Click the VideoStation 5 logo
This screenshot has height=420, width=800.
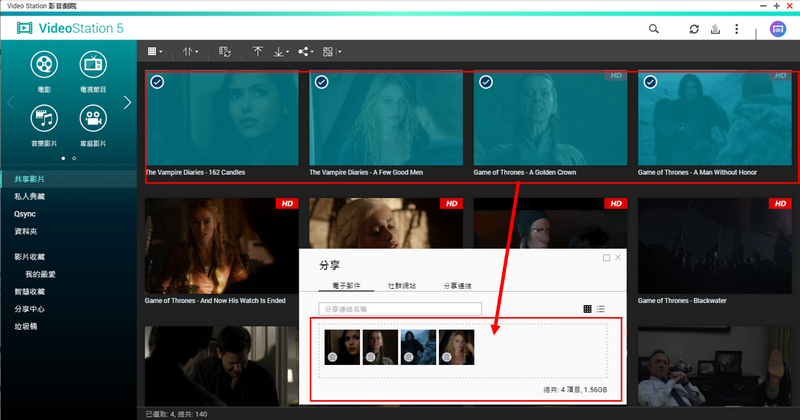pyautogui.click(x=70, y=28)
